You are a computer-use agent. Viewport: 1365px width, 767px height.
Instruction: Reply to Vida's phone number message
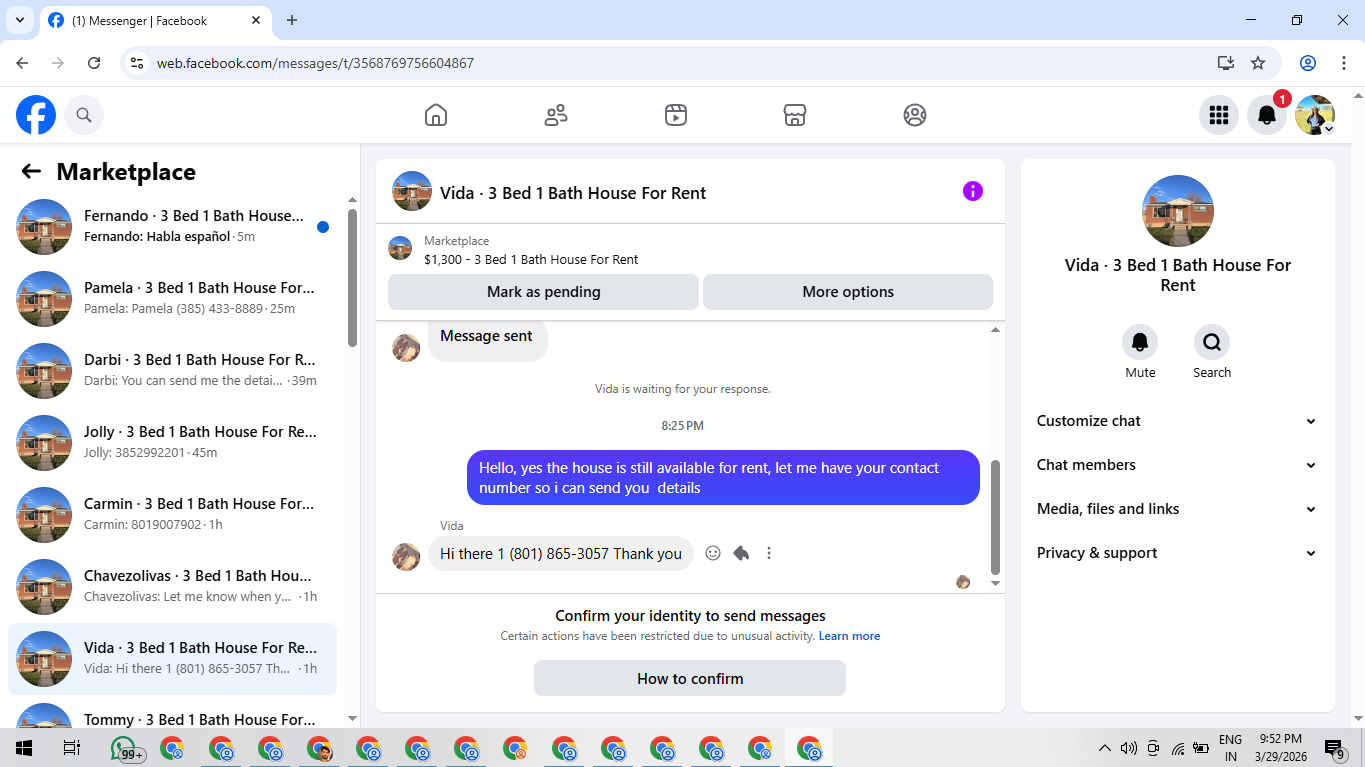click(x=741, y=553)
